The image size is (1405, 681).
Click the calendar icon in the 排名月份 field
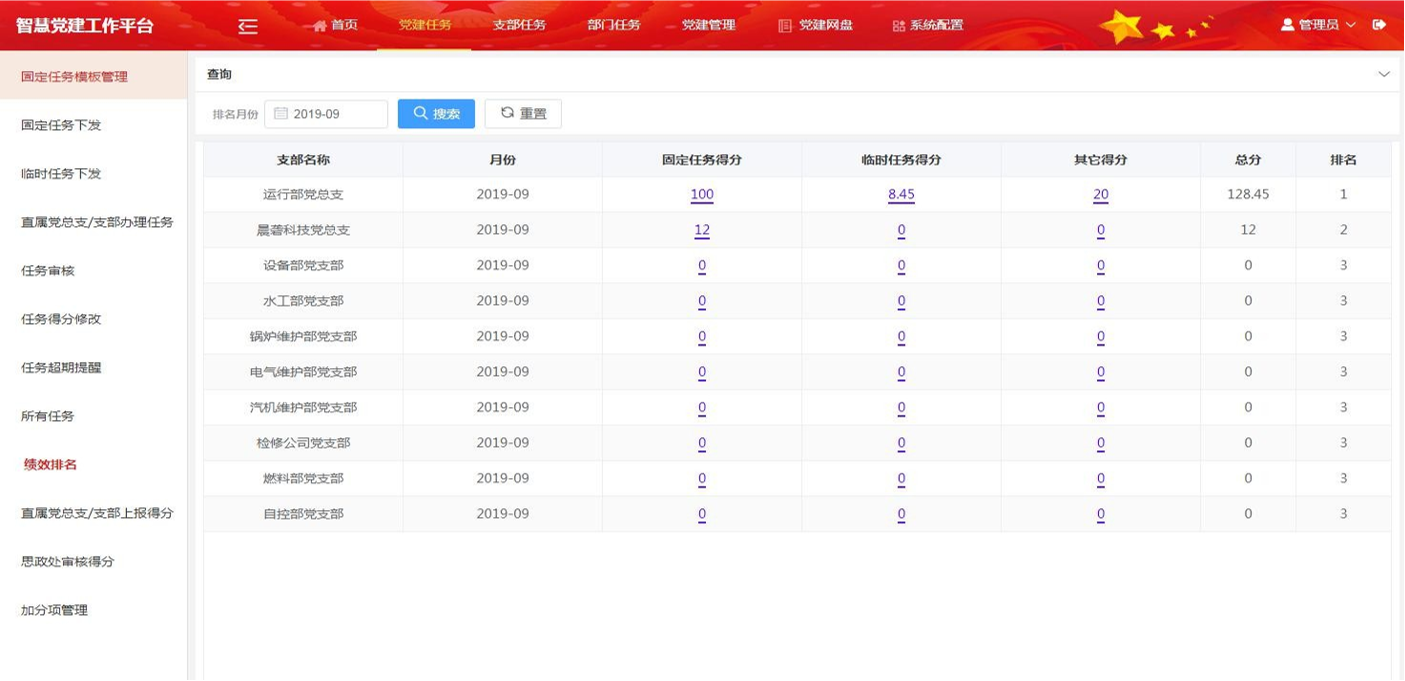(x=281, y=114)
